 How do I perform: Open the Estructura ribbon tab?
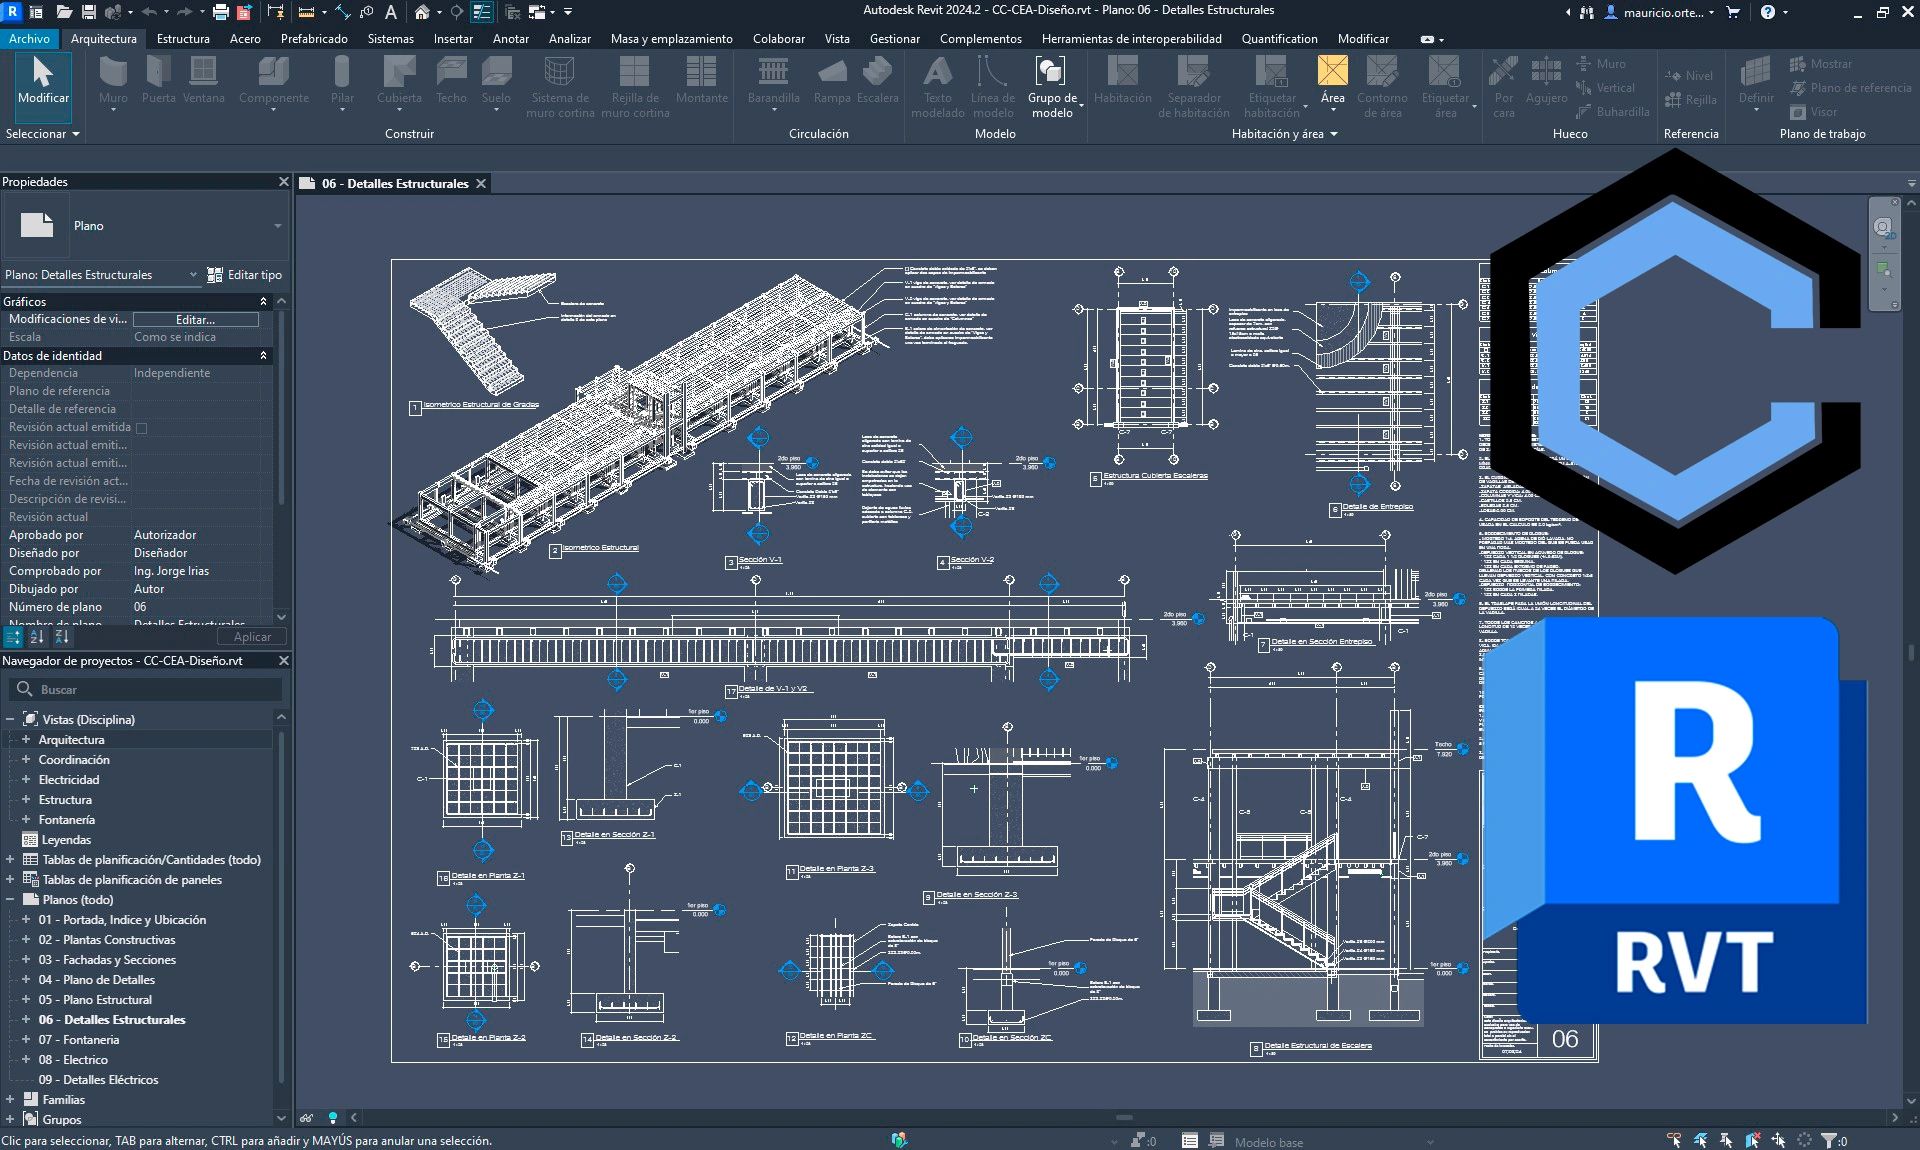pos(183,39)
